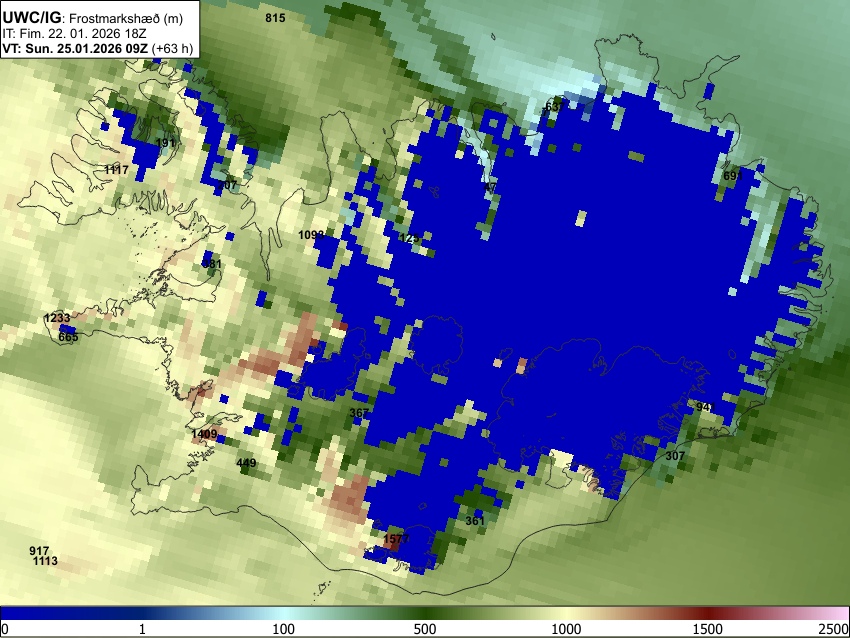The image size is (850, 638).
Task: Click the init time "IT: Fim. 22. 01. 2026 18Z"
Action: click(74, 34)
